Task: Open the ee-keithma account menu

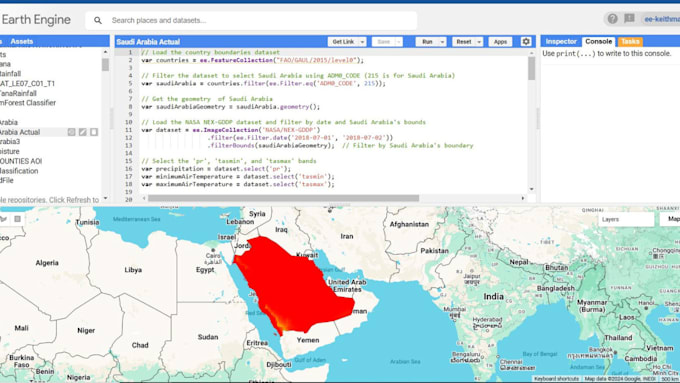Action: (661, 19)
